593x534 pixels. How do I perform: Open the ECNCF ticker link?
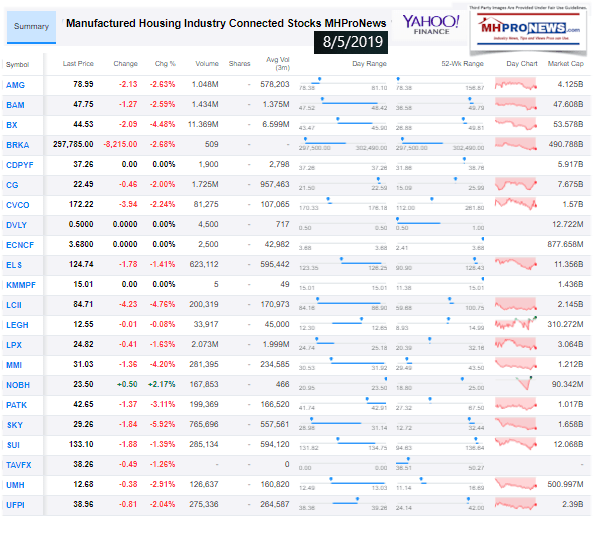[x=20, y=245]
